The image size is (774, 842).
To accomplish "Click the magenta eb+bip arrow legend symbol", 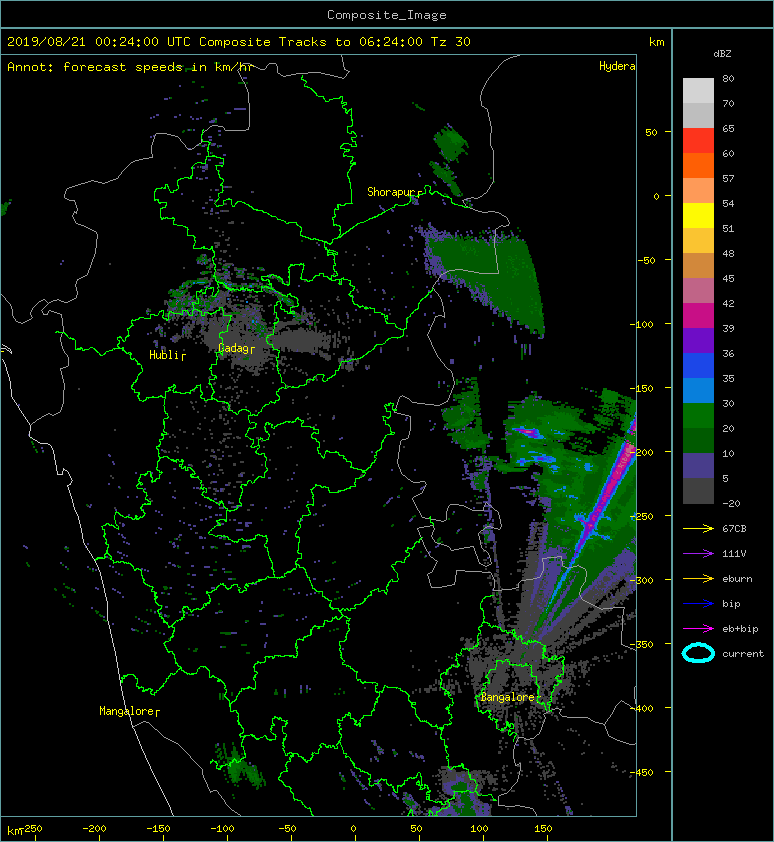I will [x=698, y=629].
